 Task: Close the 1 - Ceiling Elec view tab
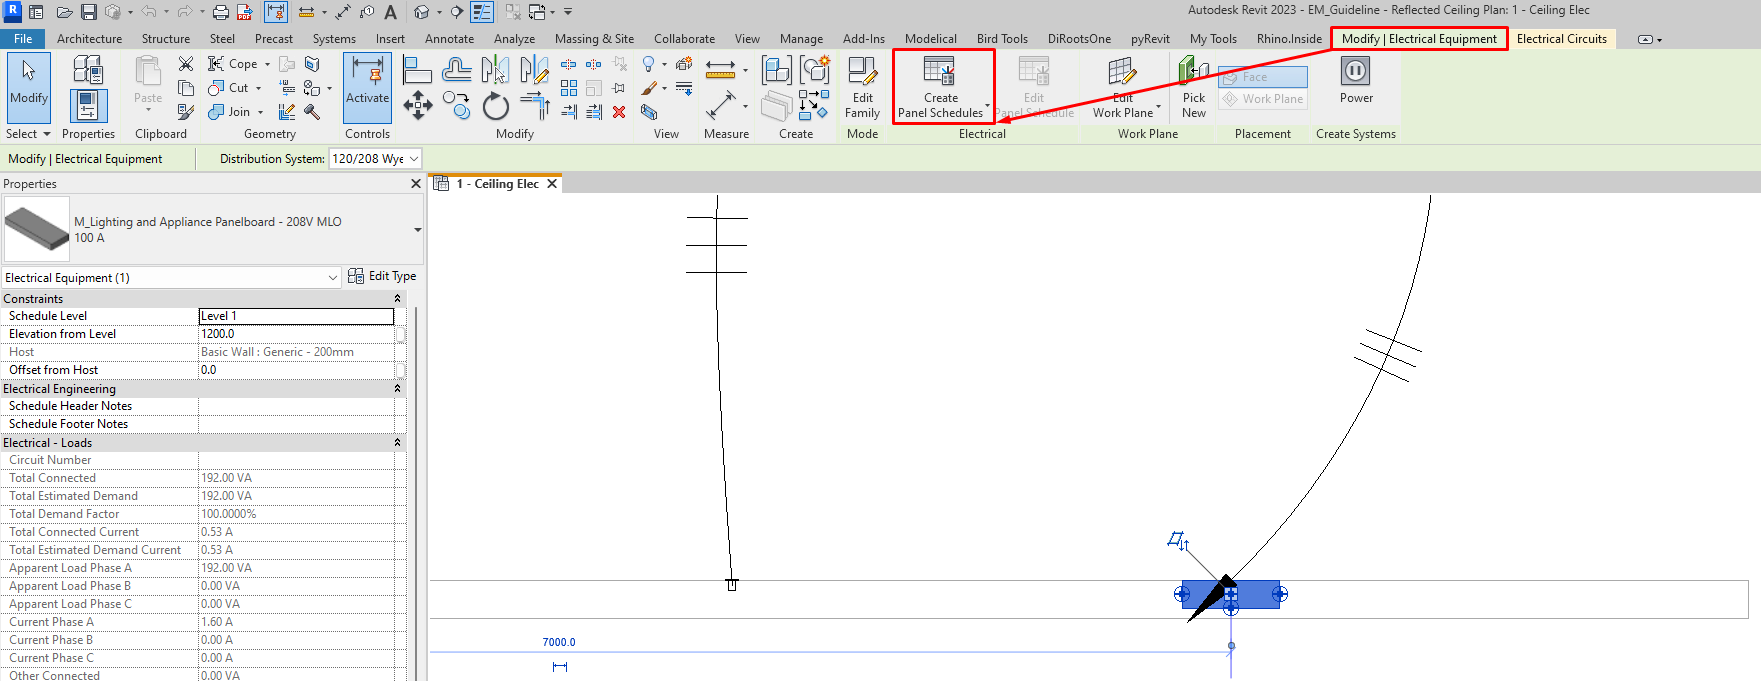point(552,184)
